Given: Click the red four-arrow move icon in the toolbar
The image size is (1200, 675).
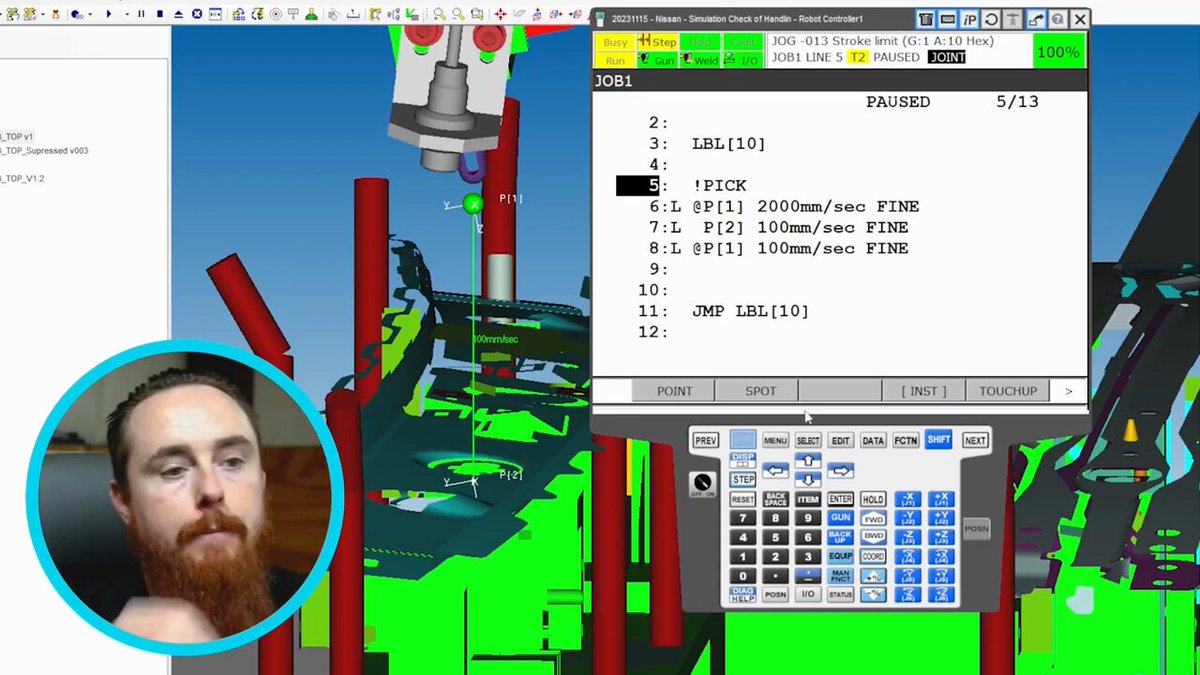Looking at the screenshot, I should click(x=501, y=14).
